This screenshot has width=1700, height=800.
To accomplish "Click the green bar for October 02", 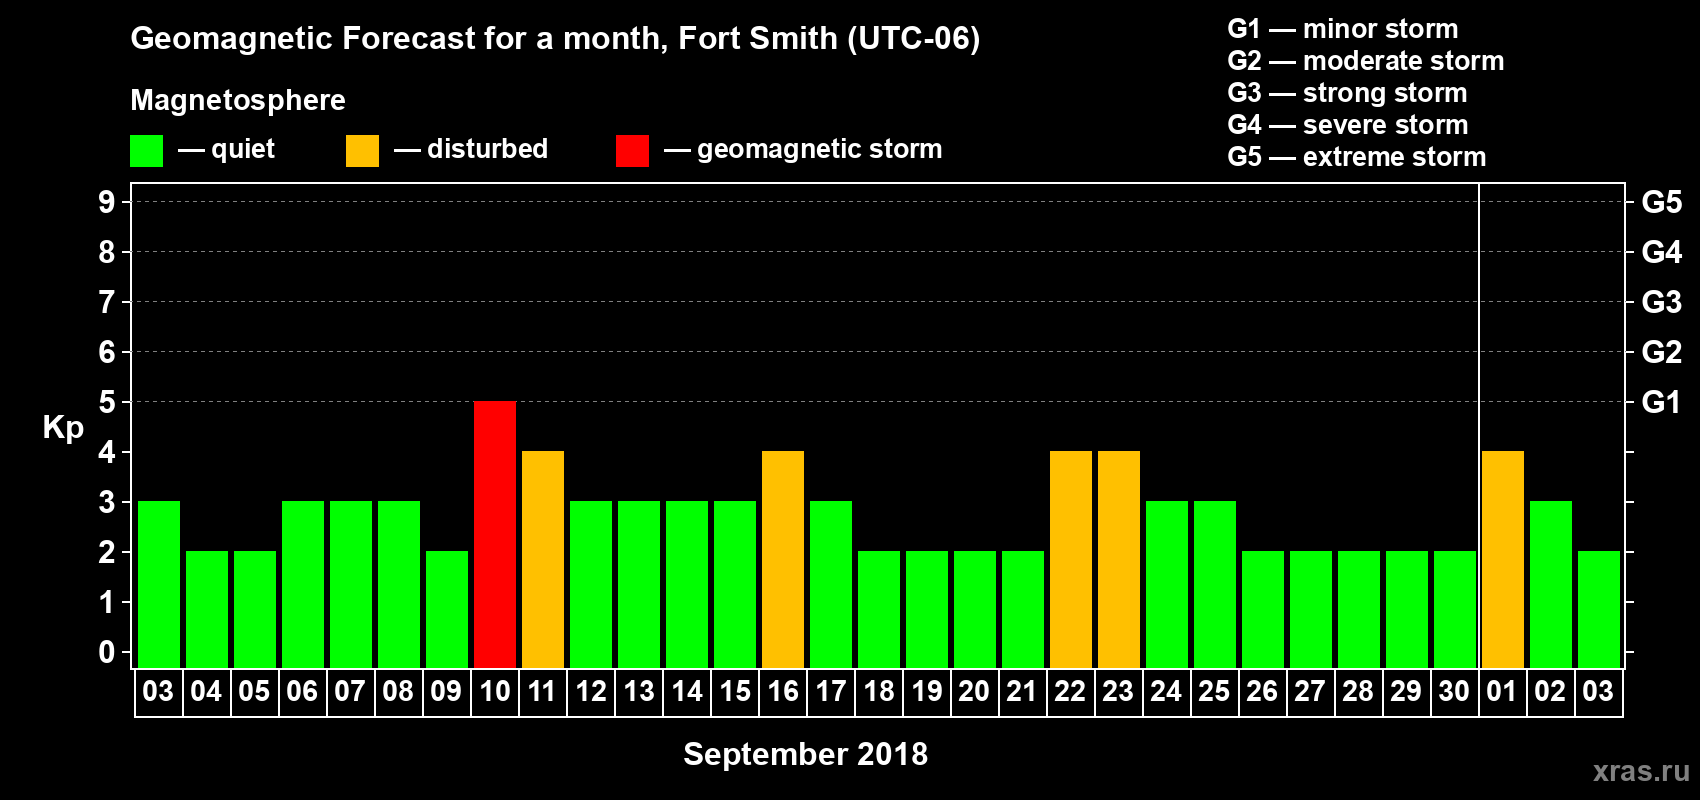I will tap(1551, 585).
